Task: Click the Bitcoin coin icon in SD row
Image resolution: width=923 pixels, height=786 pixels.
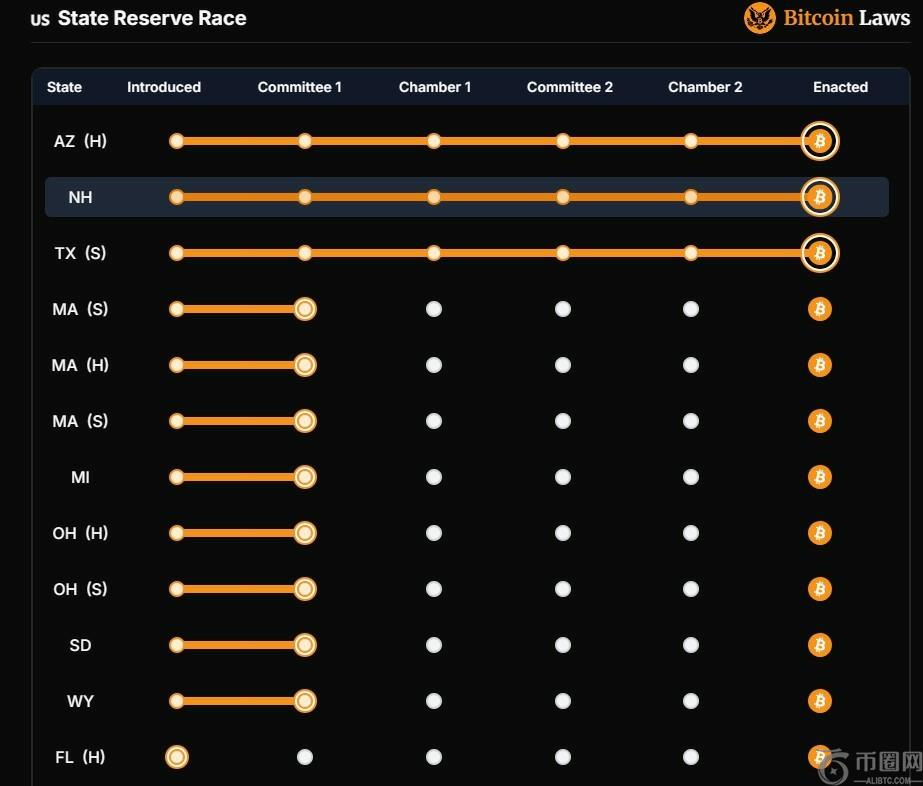Action: 819,645
